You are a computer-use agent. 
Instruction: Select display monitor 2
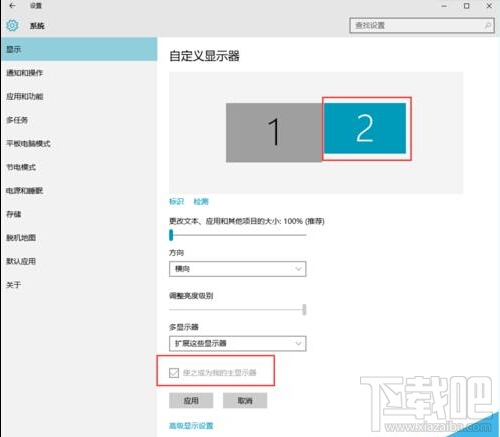point(365,128)
